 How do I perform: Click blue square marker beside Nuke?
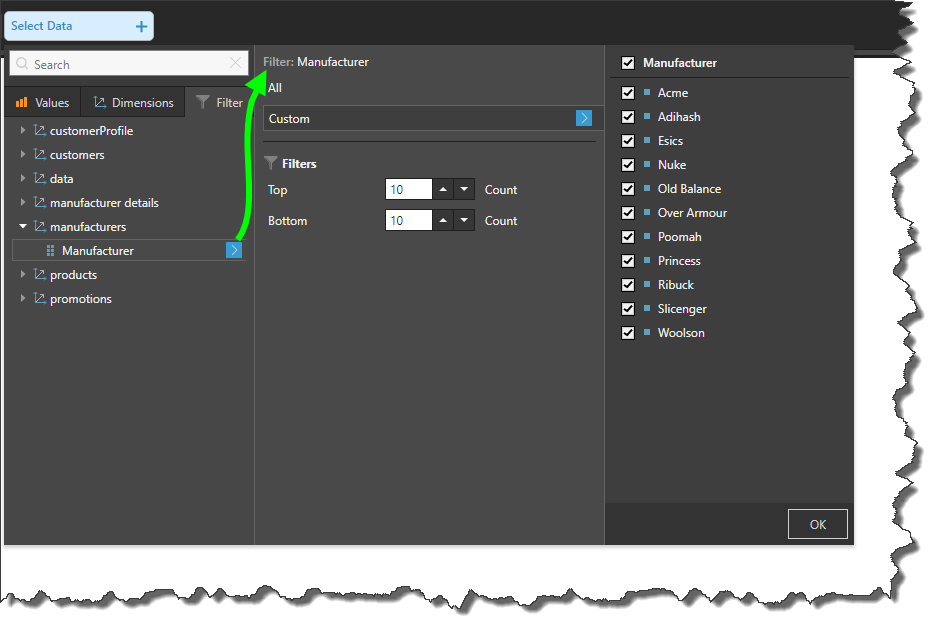tap(647, 164)
